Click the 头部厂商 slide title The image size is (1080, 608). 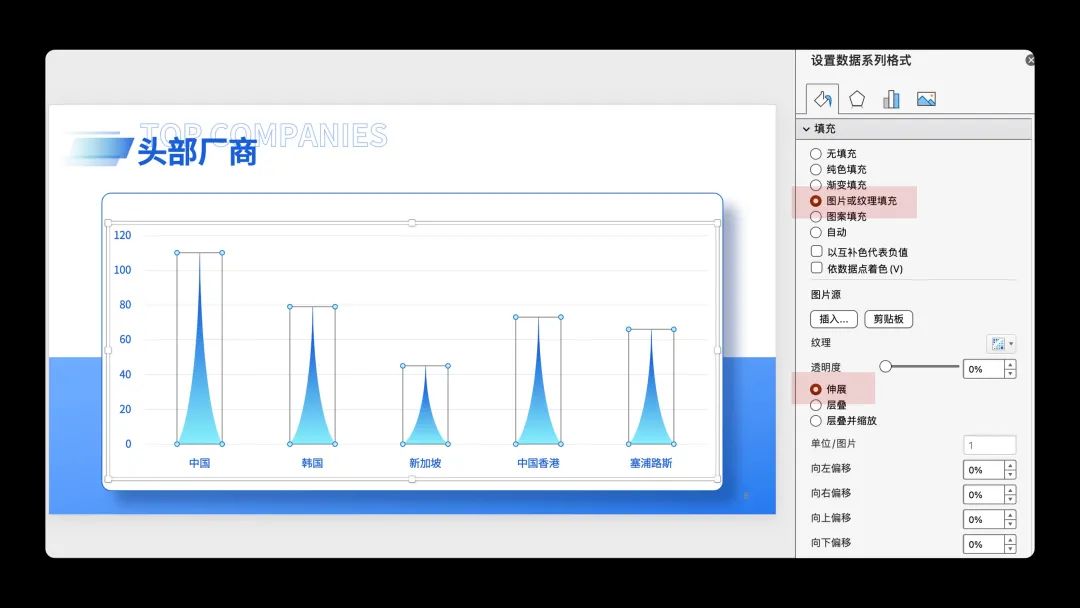click(x=197, y=152)
